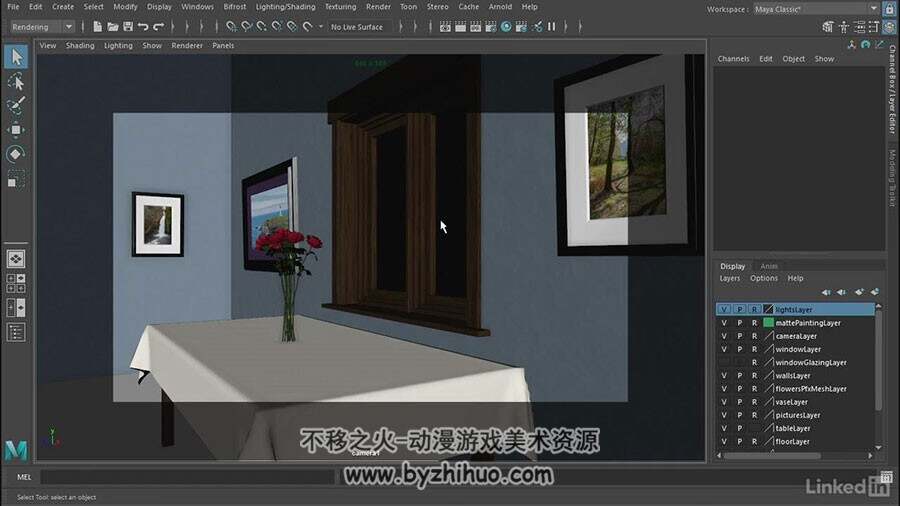The image size is (900, 506).
Task: Switch to the Anim tab
Action: [x=769, y=266]
